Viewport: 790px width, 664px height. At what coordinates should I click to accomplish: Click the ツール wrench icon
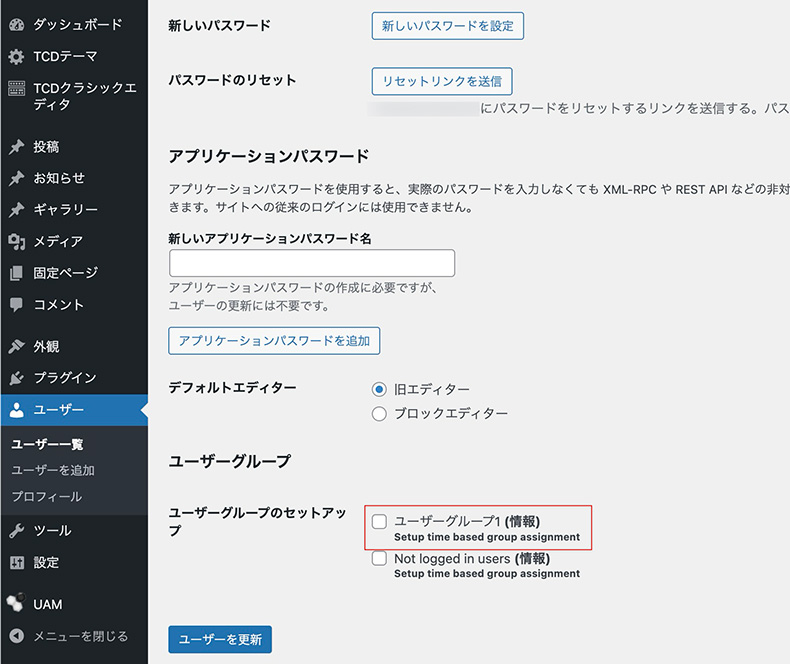[17, 530]
